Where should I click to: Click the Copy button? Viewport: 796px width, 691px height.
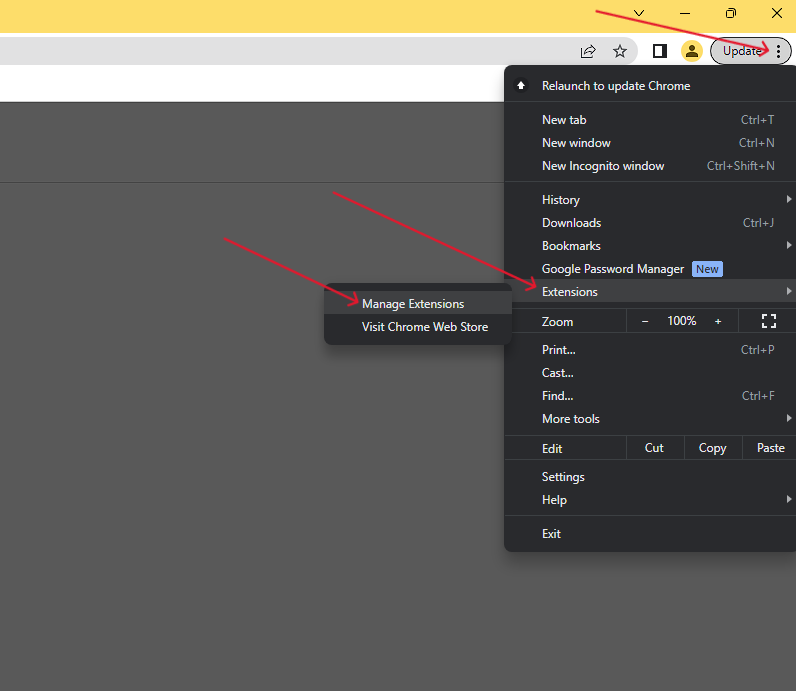click(713, 448)
